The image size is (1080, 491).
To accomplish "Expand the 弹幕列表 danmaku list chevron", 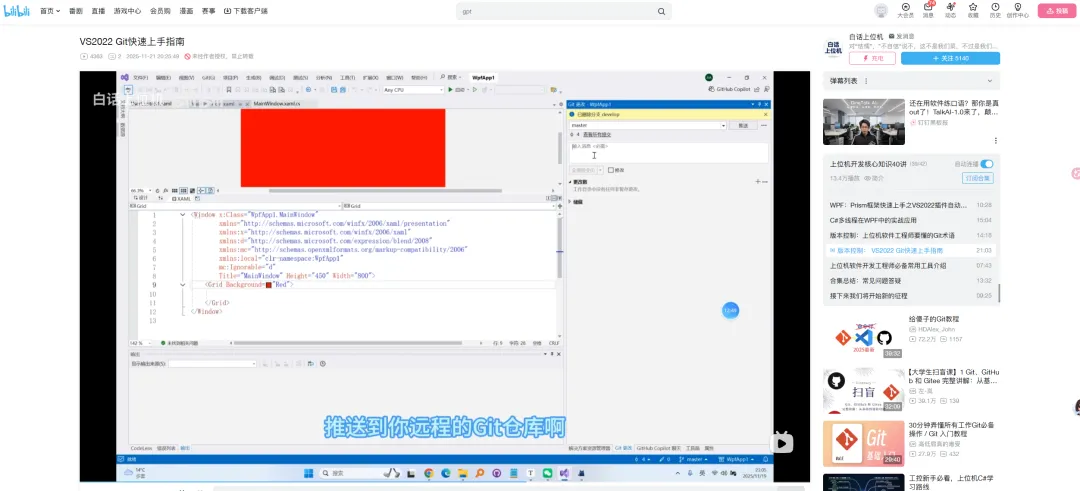I will tap(990, 81).
